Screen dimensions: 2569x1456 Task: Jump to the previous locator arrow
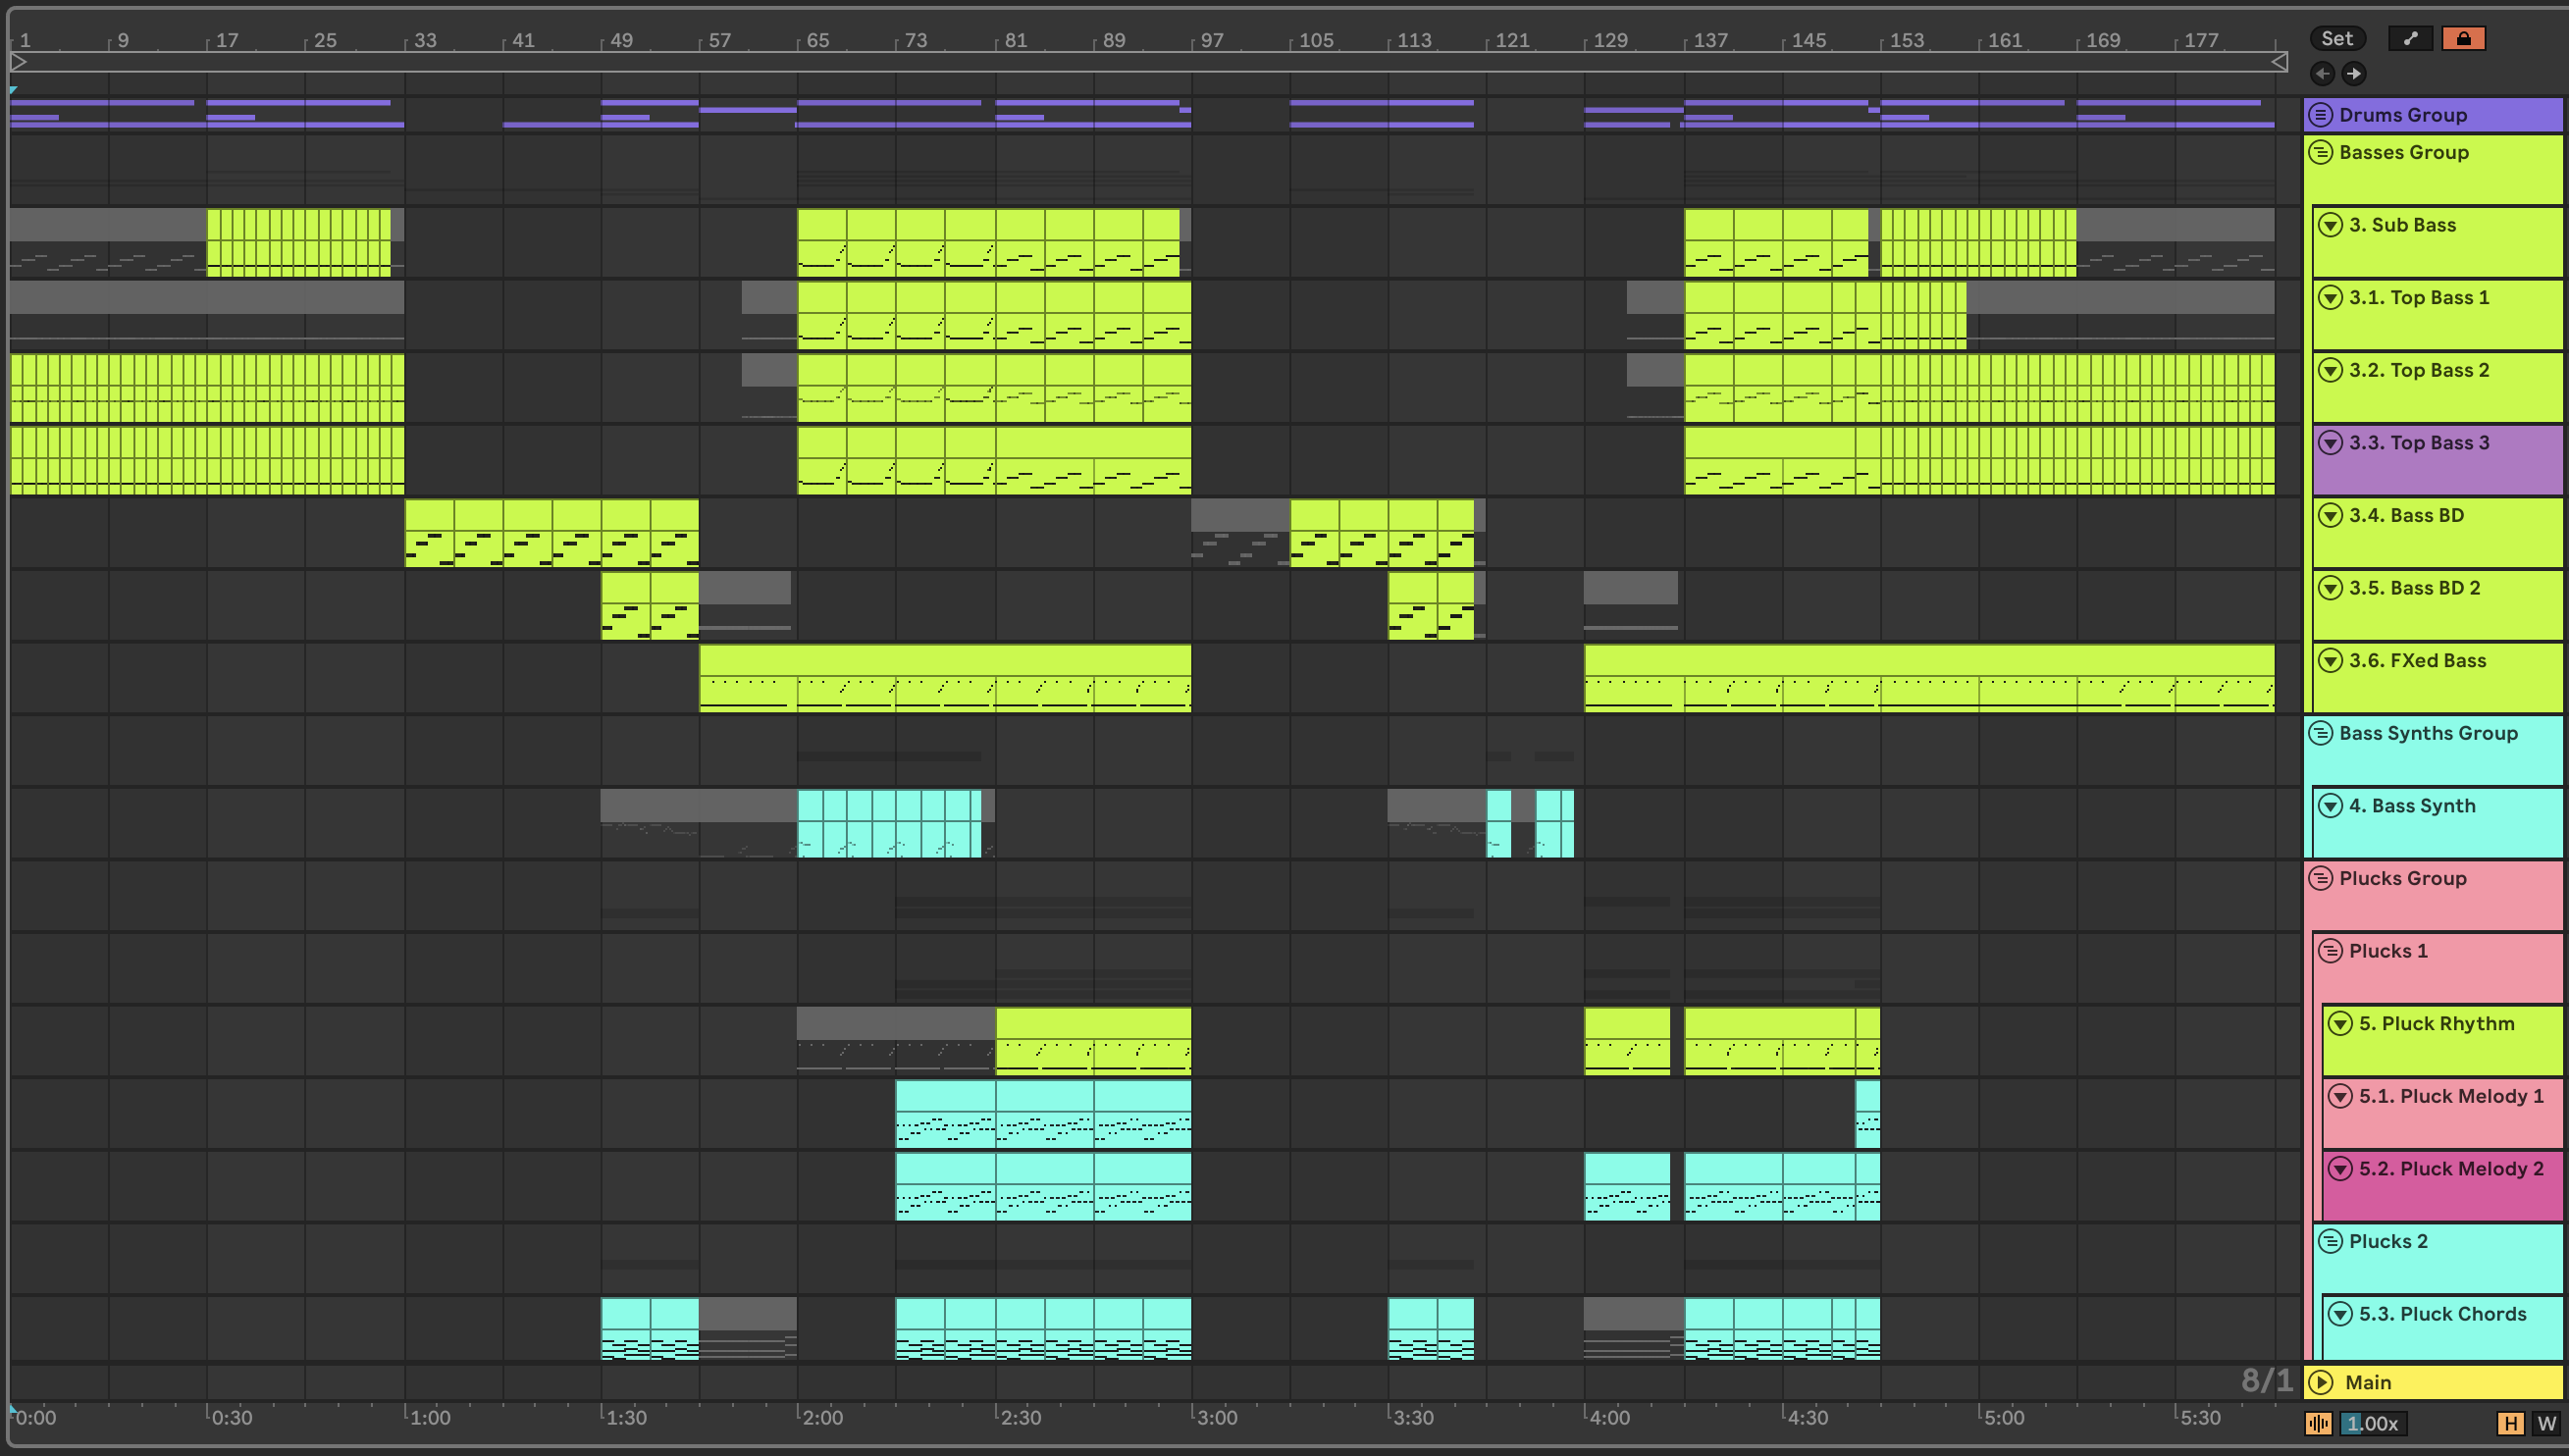(x=2322, y=73)
